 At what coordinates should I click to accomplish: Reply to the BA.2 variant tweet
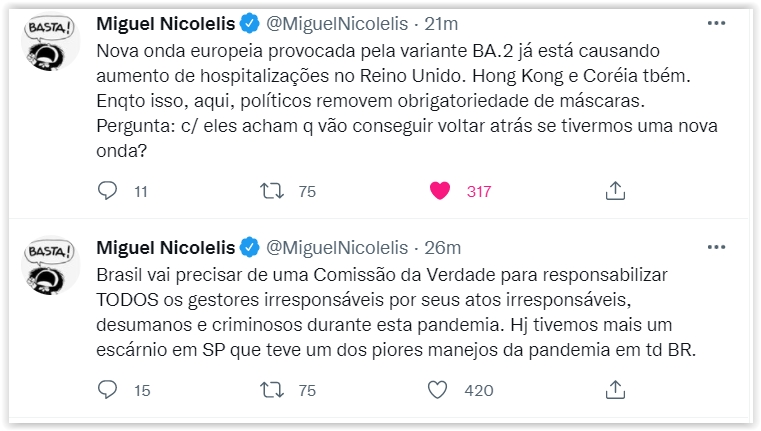(x=108, y=190)
